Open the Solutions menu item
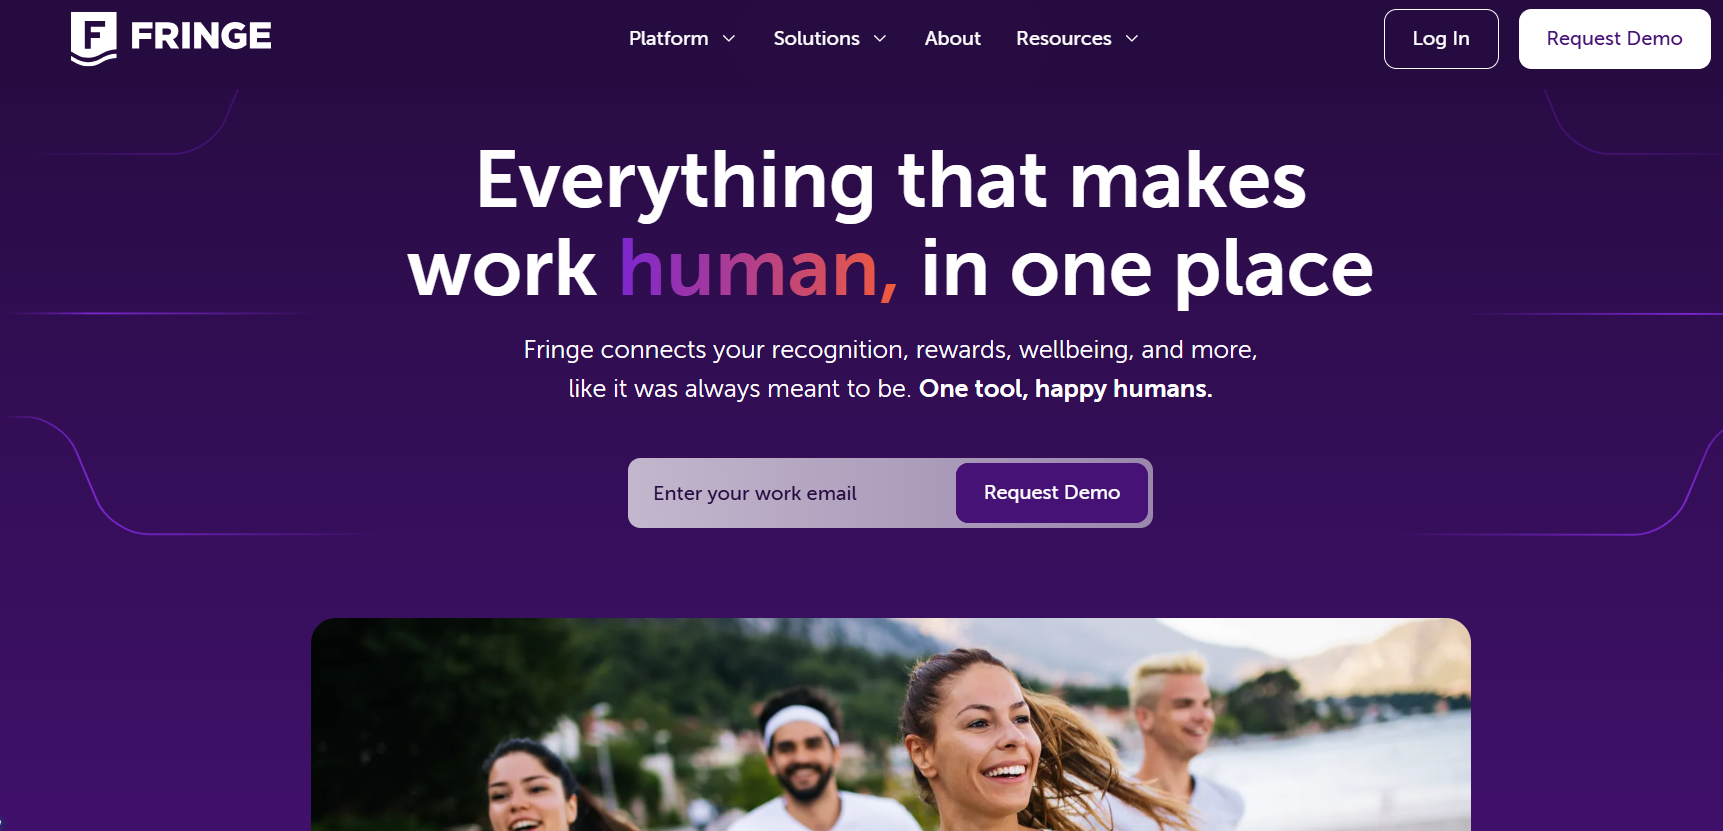1723x831 pixels. point(816,38)
